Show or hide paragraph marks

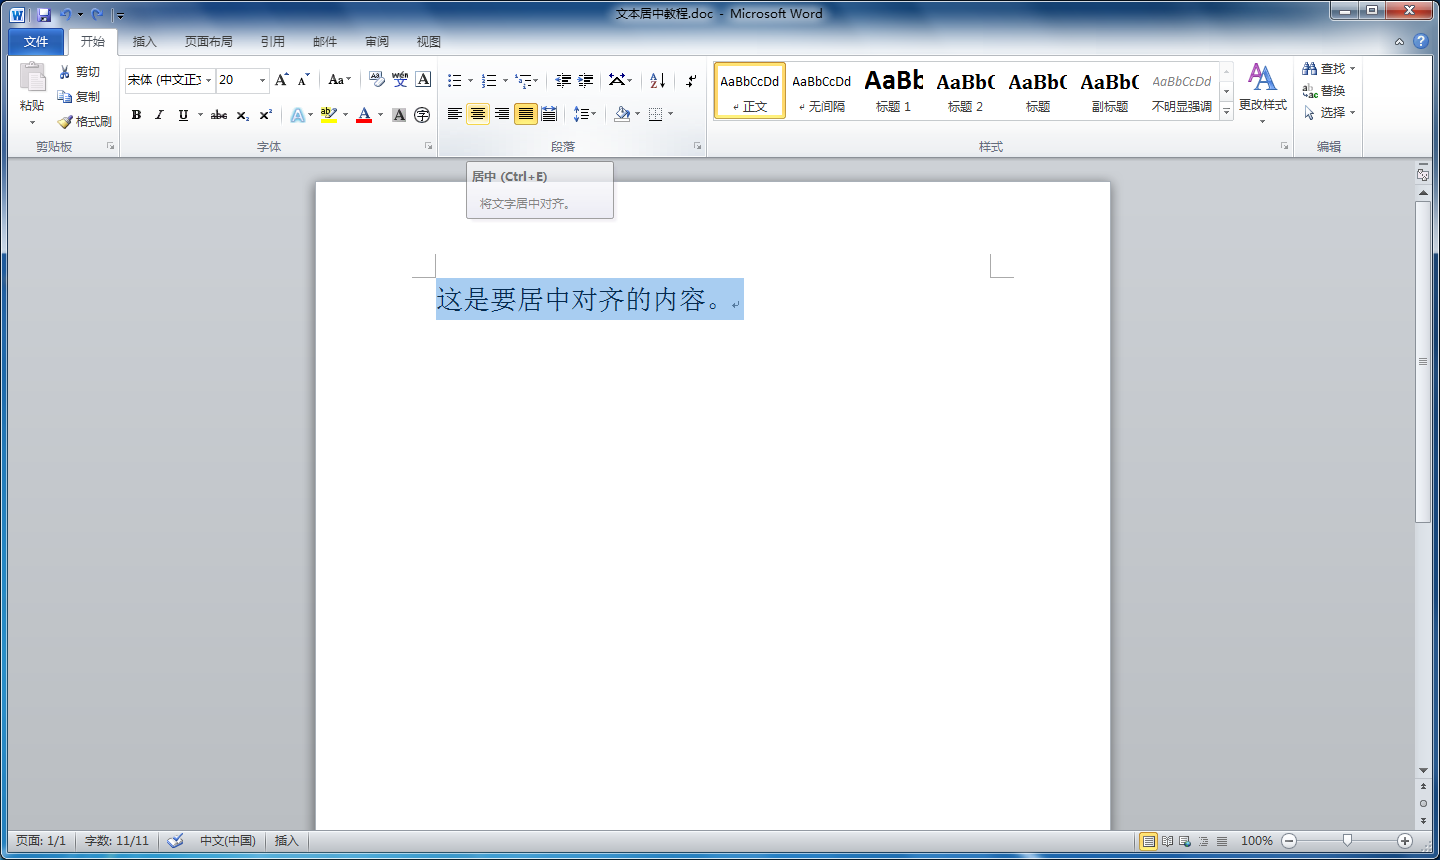click(x=691, y=80)
